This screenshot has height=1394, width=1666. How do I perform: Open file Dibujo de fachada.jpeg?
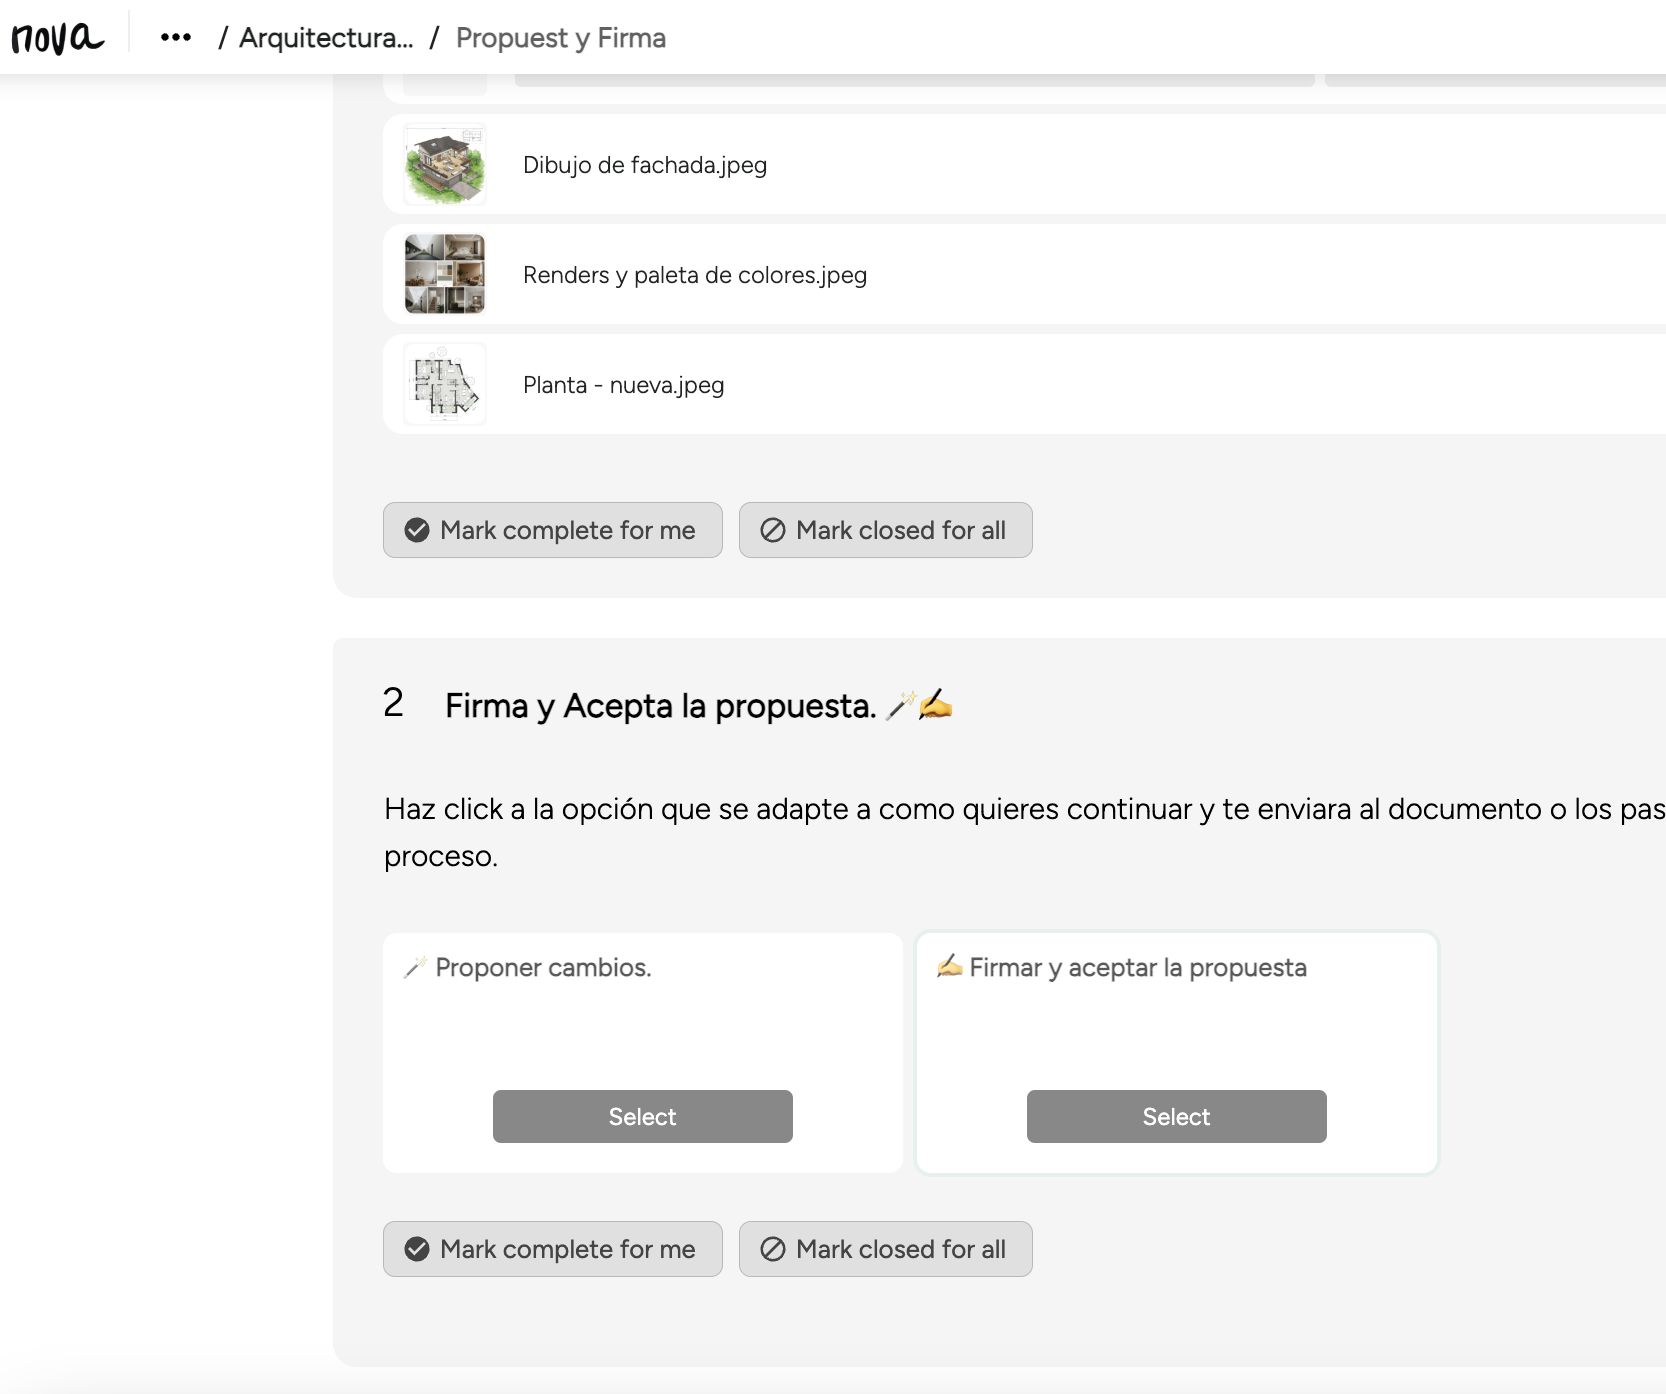coord(645,165)
